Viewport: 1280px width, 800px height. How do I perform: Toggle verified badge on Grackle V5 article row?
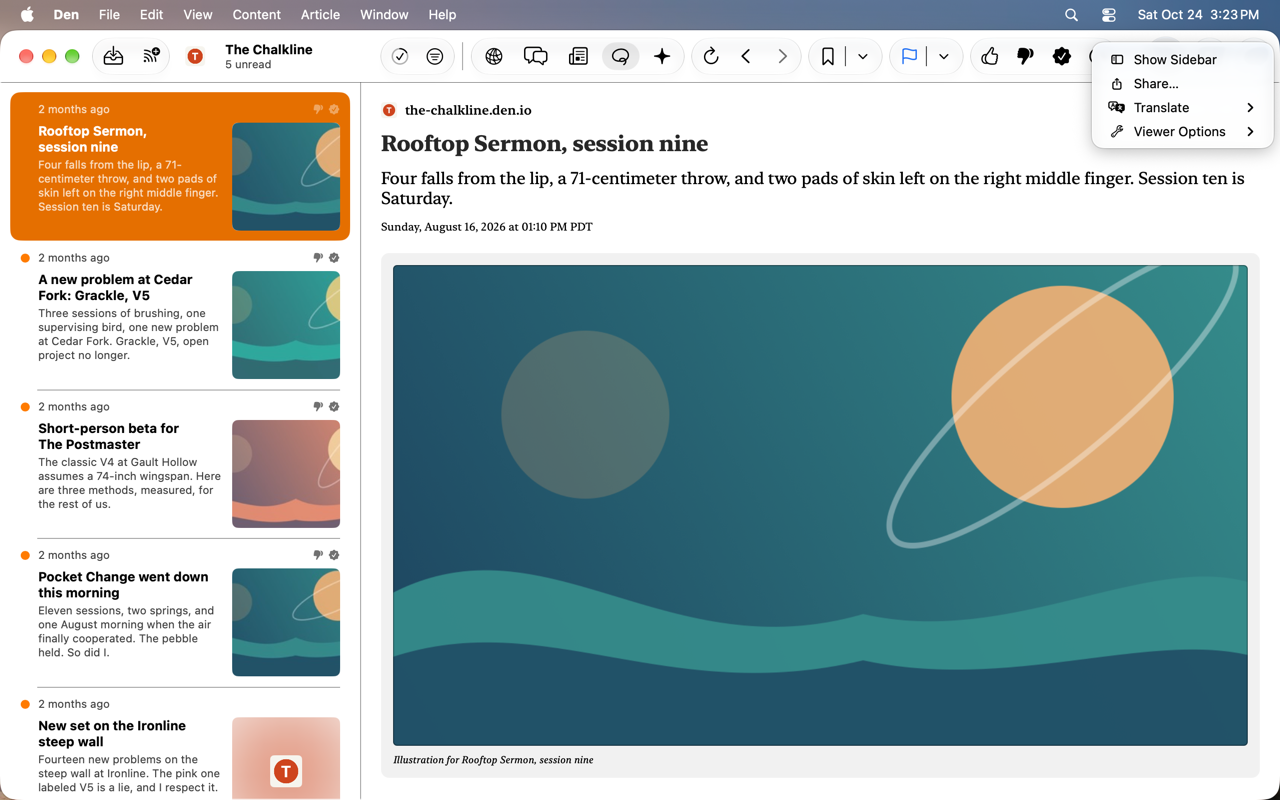click(334, 258)
